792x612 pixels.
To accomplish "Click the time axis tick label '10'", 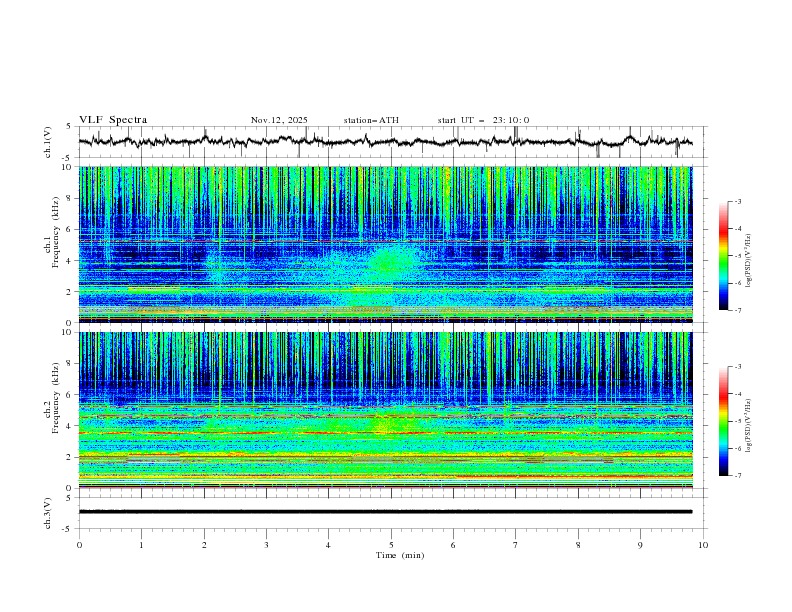I will [x=703, y=545].
